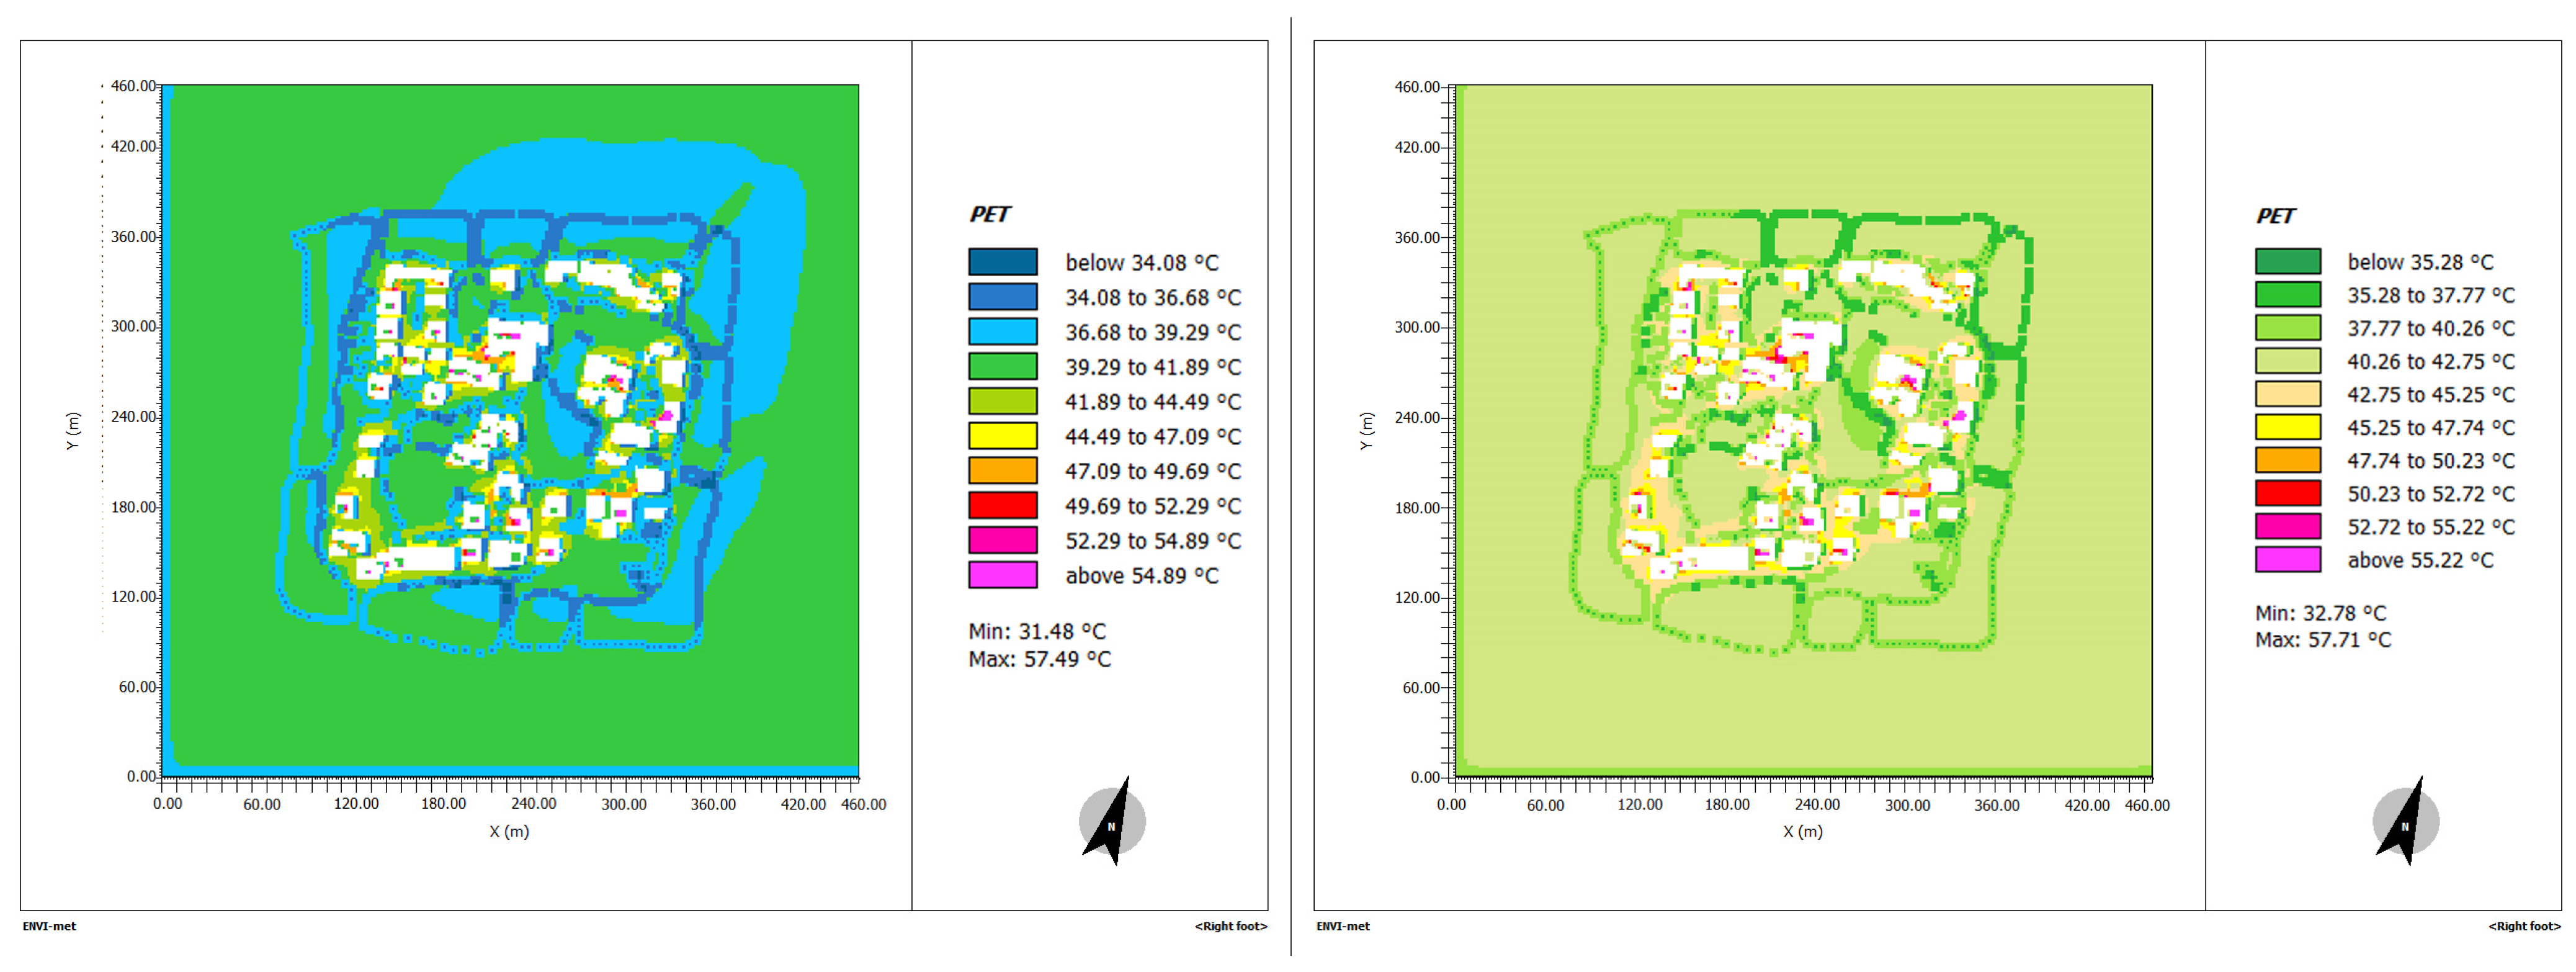This screenshot has height=972, width=2576.
Task: Click '<Right foot>' text under right map
Action: (2524, 927)
